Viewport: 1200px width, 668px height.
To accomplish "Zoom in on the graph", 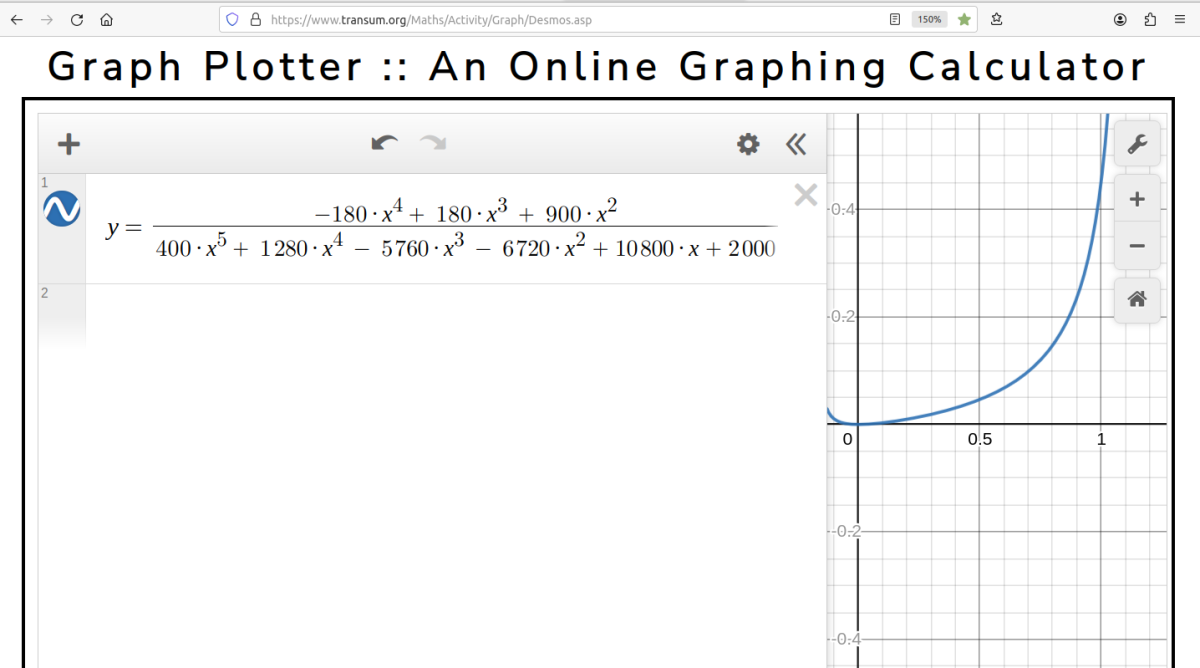I will pos(1137,199).
